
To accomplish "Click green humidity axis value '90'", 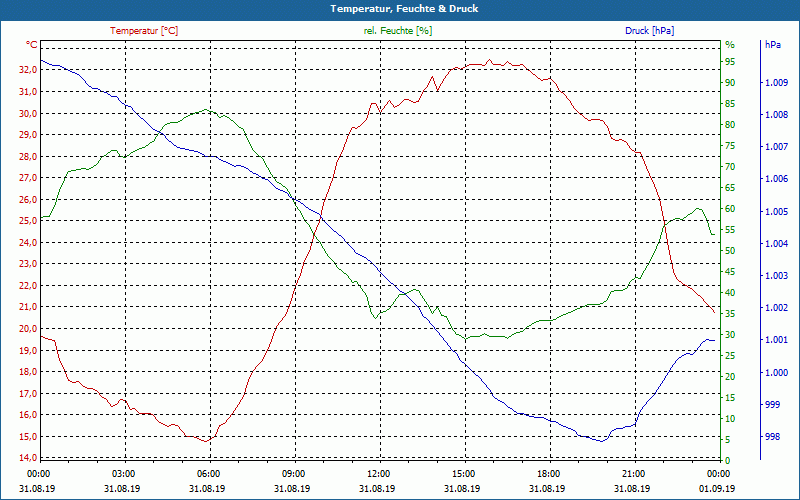I will 730,83.
